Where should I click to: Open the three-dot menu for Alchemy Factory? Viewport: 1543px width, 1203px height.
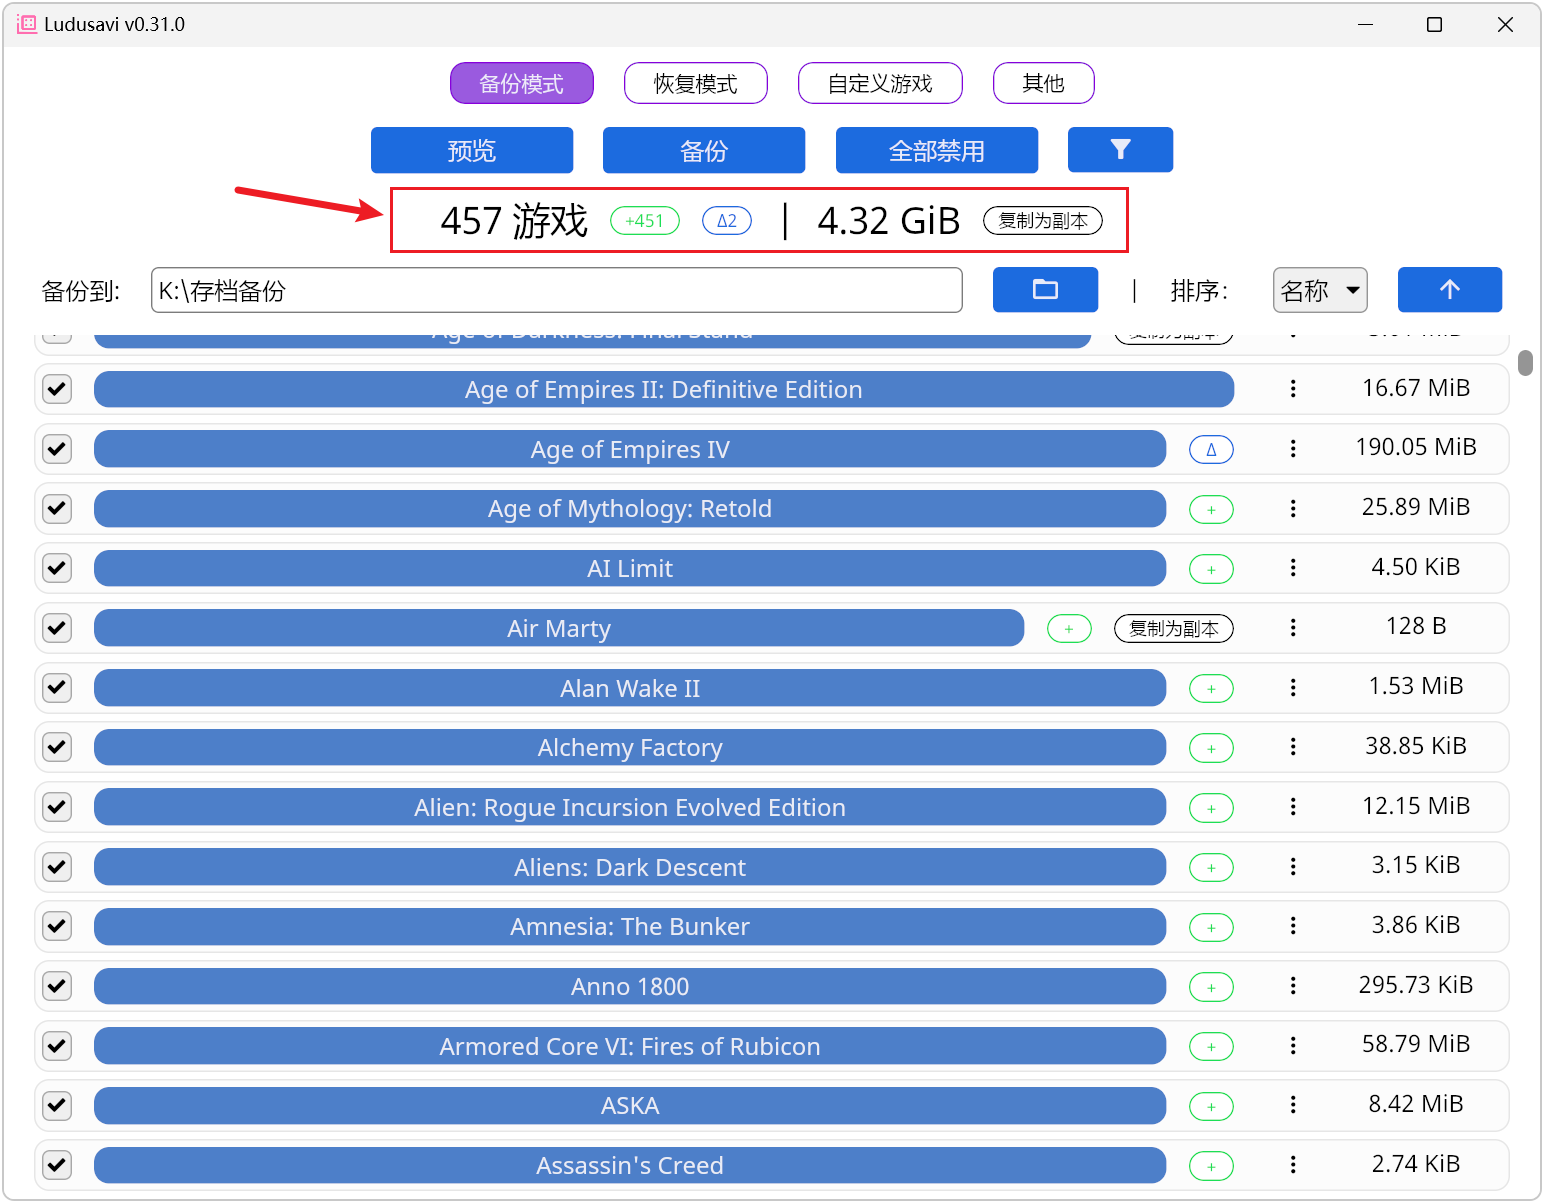1293,747
